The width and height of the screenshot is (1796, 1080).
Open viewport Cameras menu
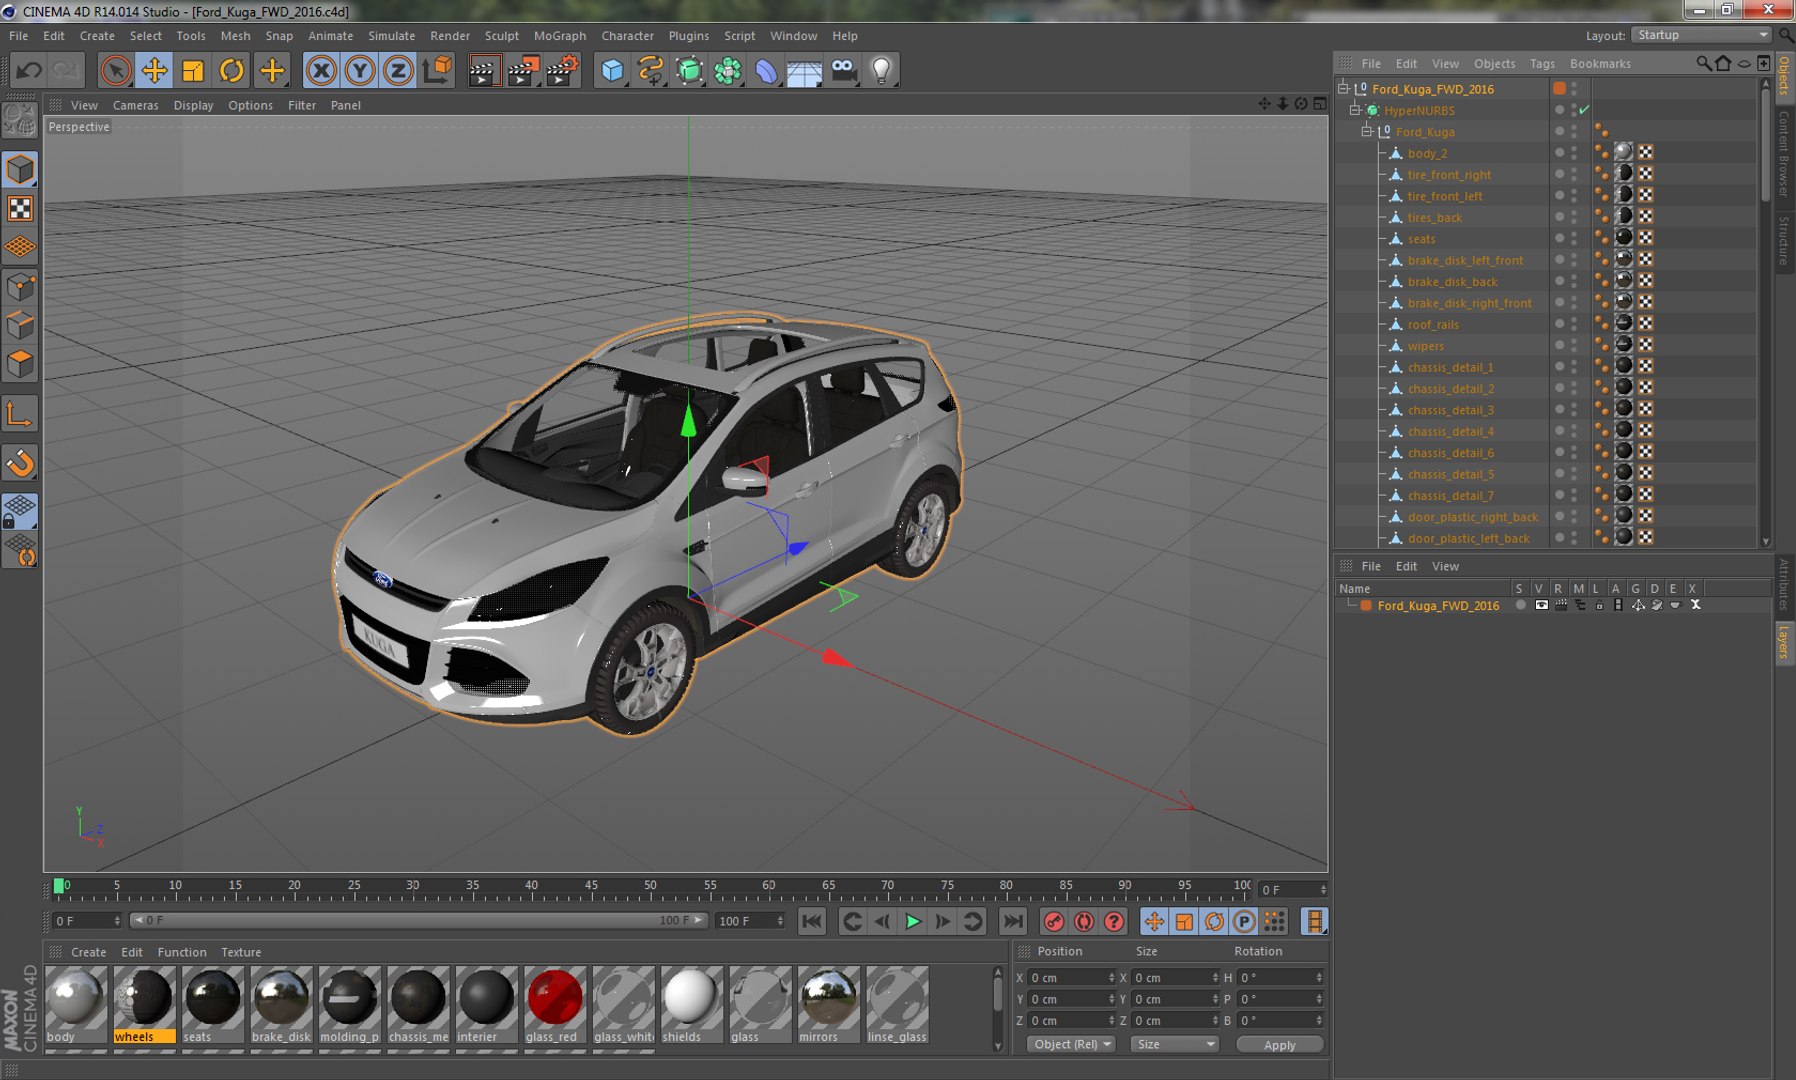(135, 105)
